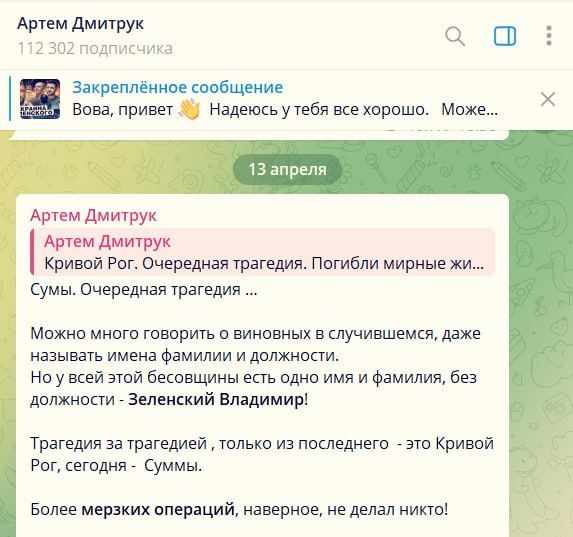573x537 pixels.
Task: Click text 'Можно много говорить о виновных'
Action: tap(170, 333)
